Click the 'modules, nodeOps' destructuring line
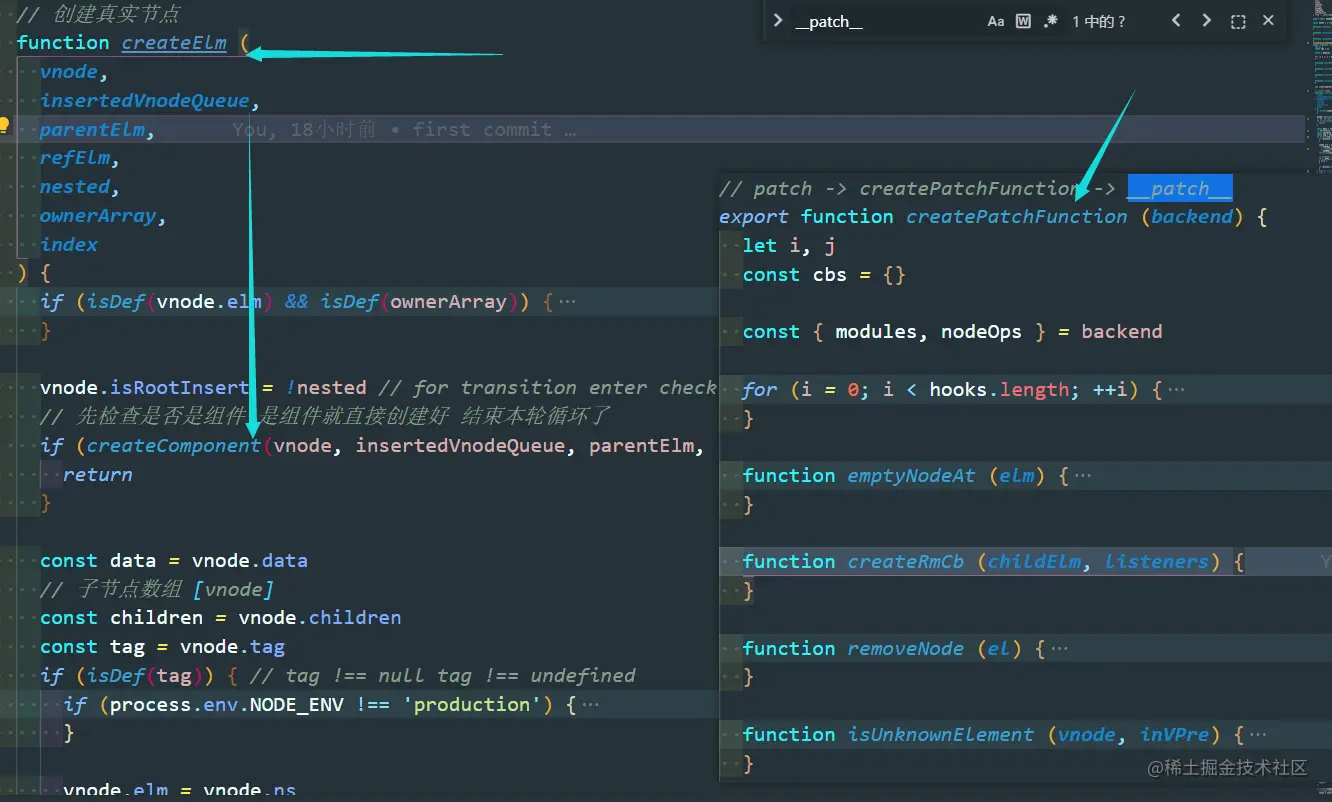1332x802 pixels. 953,331
